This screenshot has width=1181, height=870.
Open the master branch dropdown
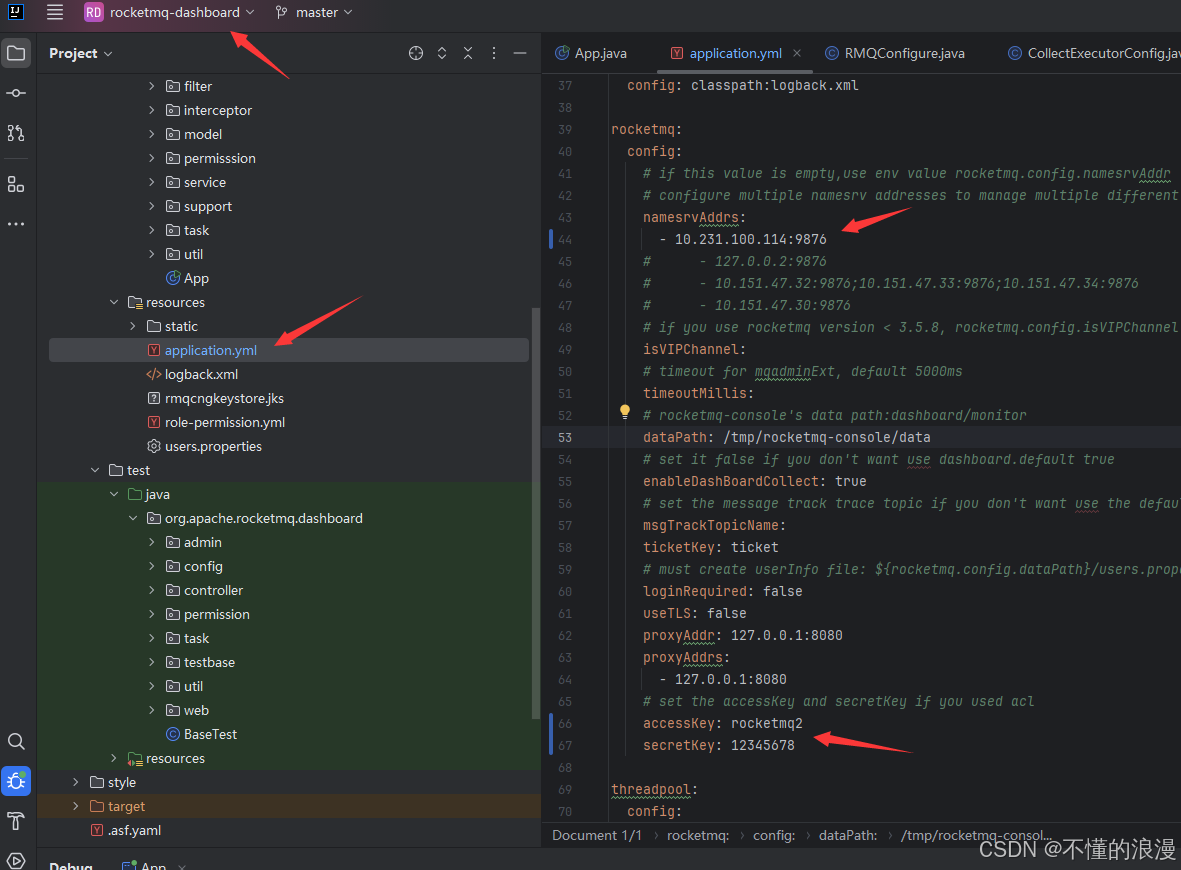click(x=314, y=12)
